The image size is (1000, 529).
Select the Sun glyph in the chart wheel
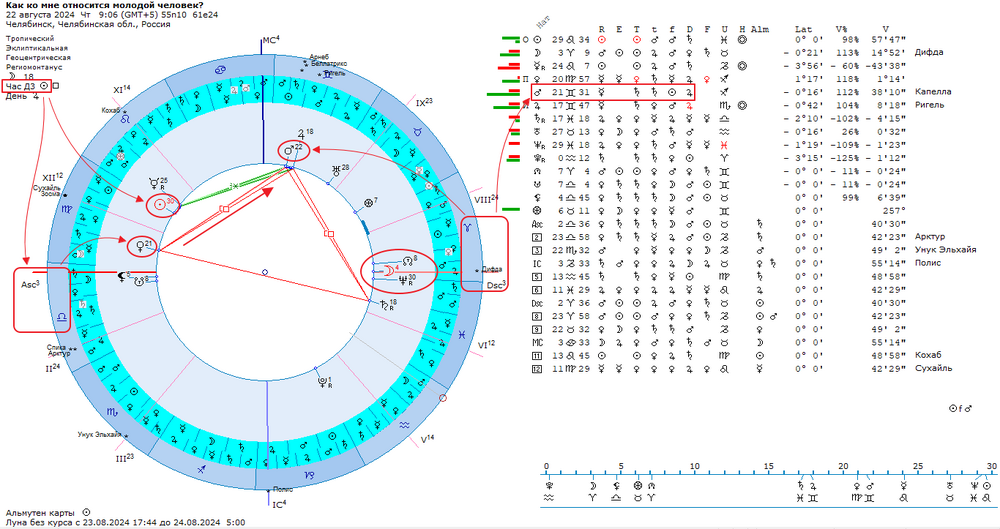(x=159, y=205)
